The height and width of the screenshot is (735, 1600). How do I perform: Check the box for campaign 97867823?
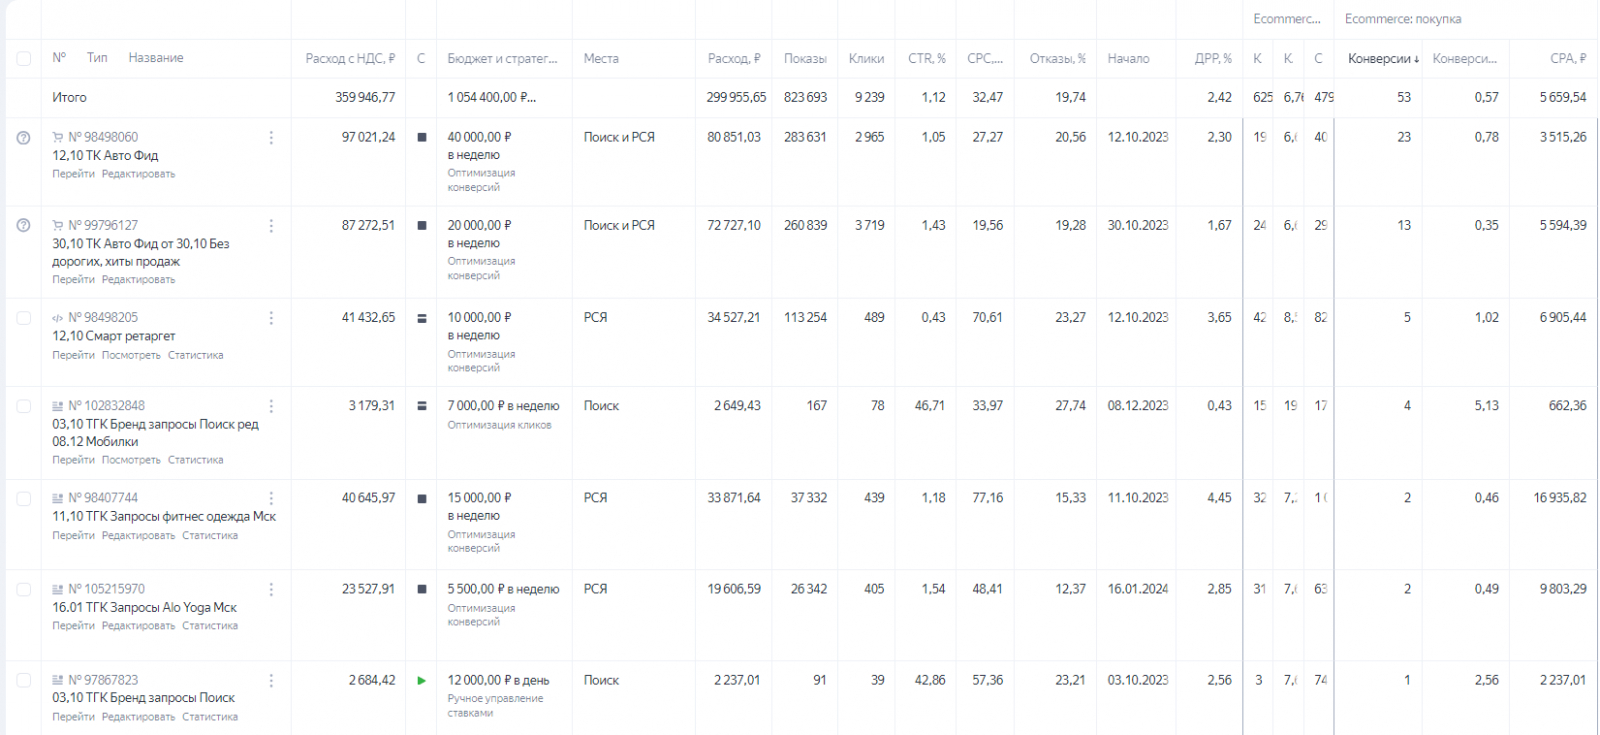coord(23,681)
